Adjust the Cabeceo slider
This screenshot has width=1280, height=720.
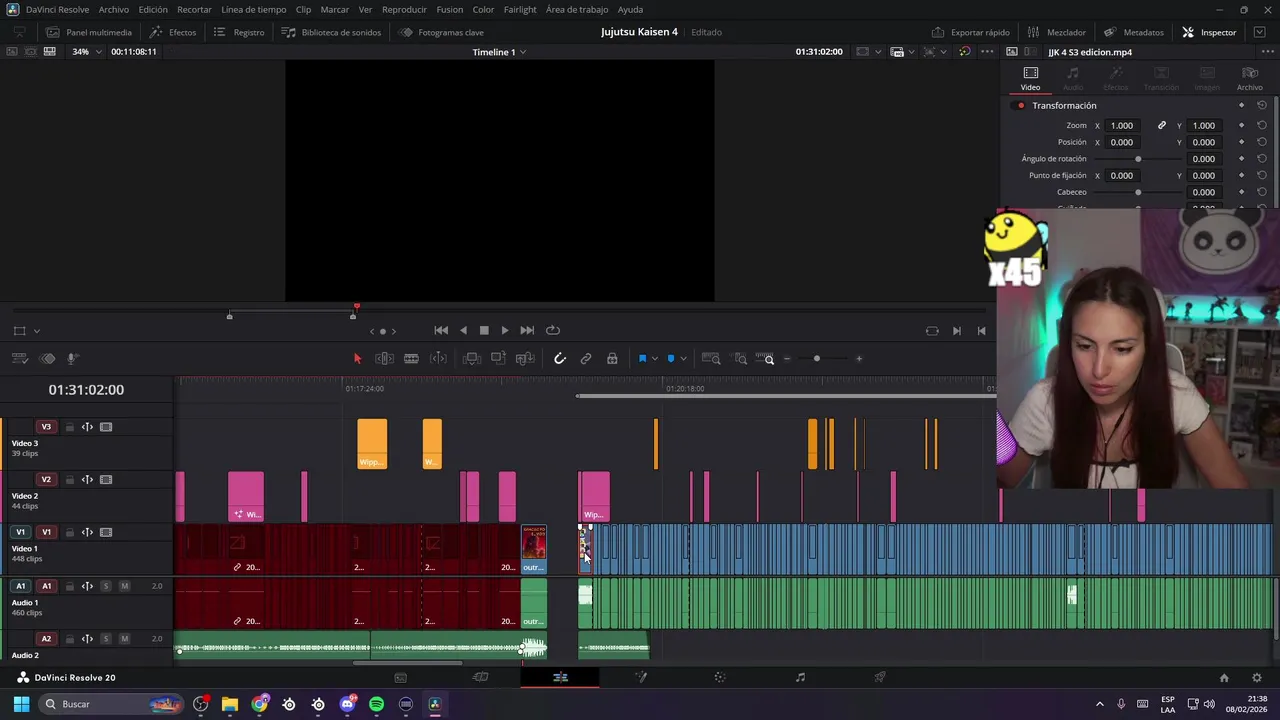click(x=1138, y=192)
